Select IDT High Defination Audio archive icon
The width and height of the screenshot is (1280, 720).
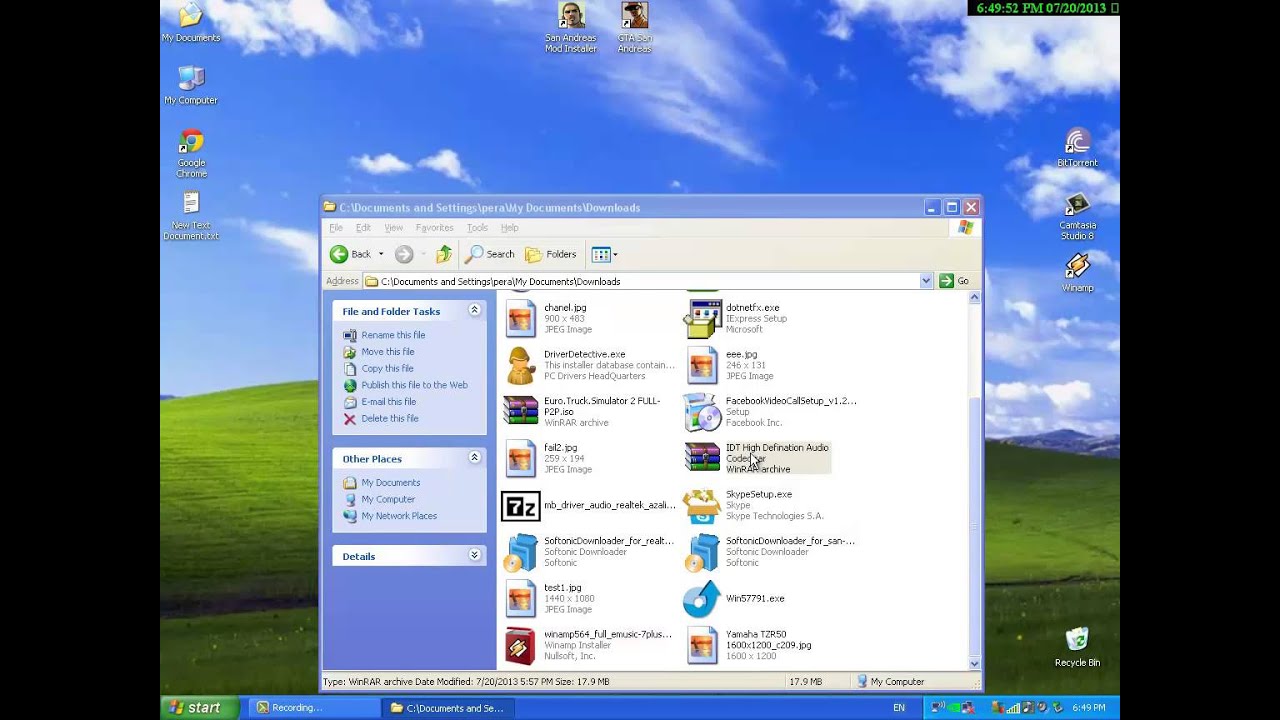point(703,458)
